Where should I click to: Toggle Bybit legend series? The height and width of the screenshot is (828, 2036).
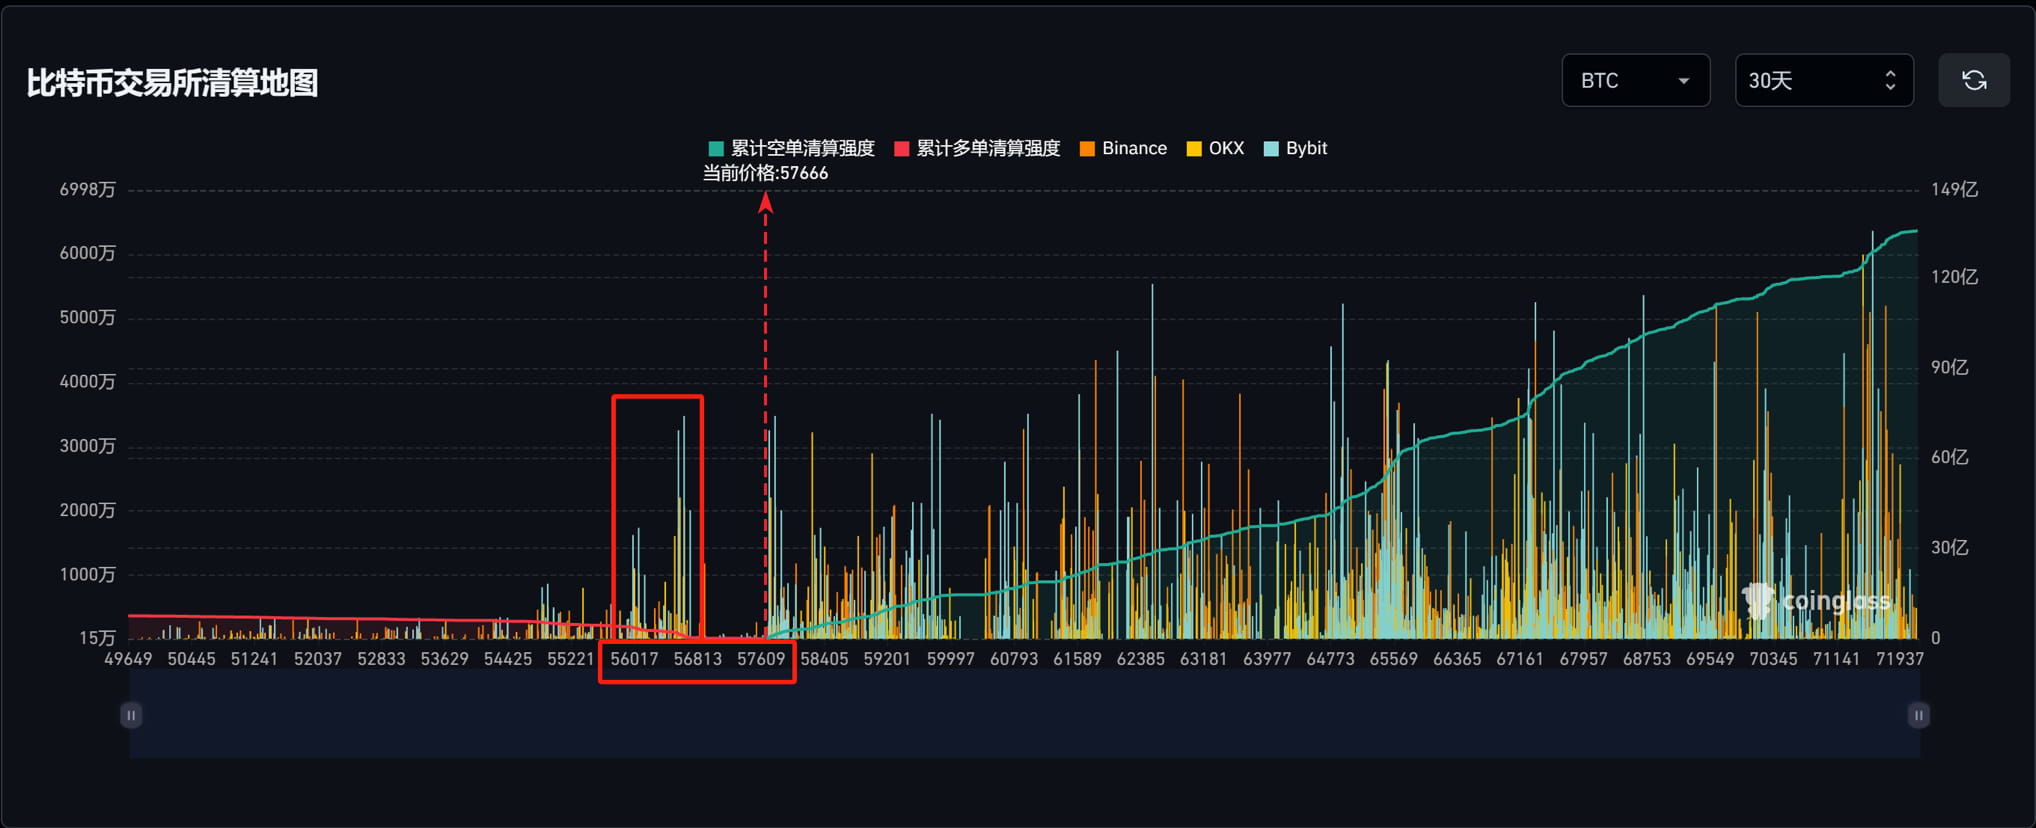(x=1295, y=148)
